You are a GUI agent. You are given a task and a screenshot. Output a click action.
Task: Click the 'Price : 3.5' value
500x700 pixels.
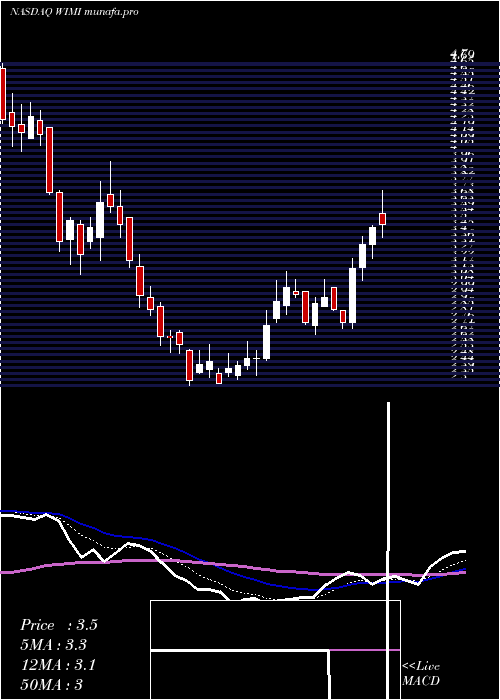pos(58,625)
